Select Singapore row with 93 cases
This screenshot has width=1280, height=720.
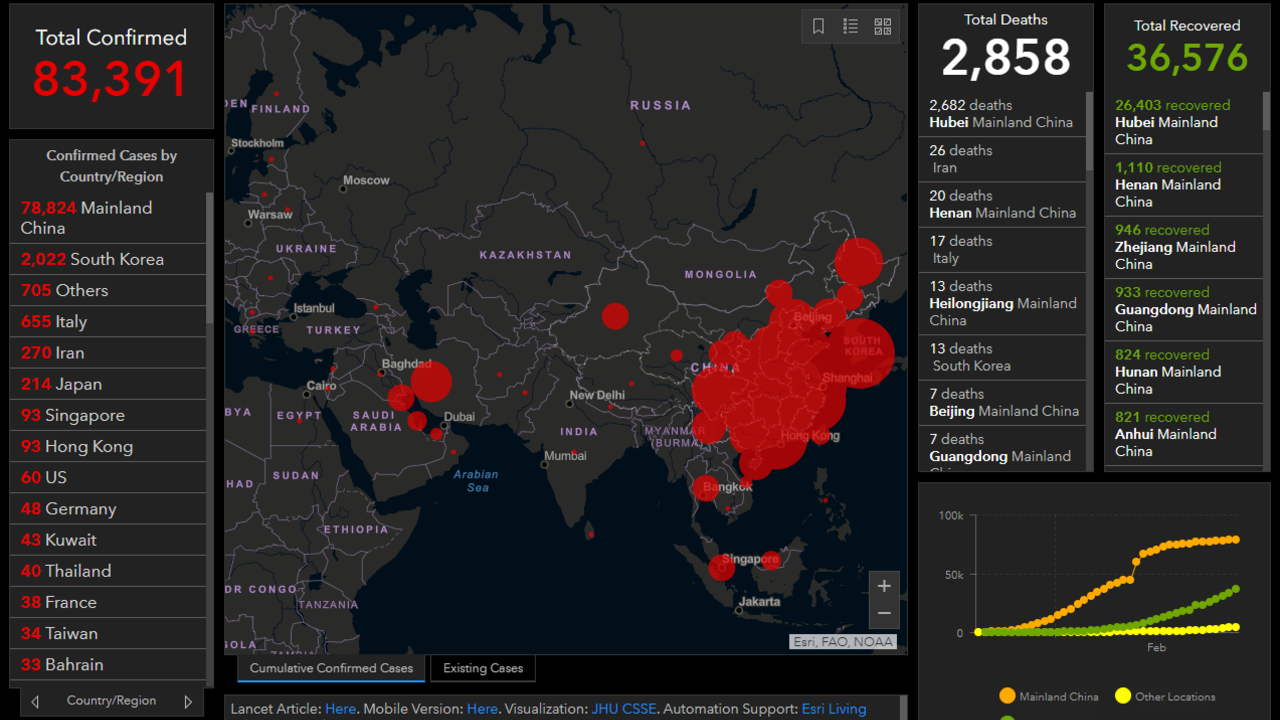coord(108,415)
